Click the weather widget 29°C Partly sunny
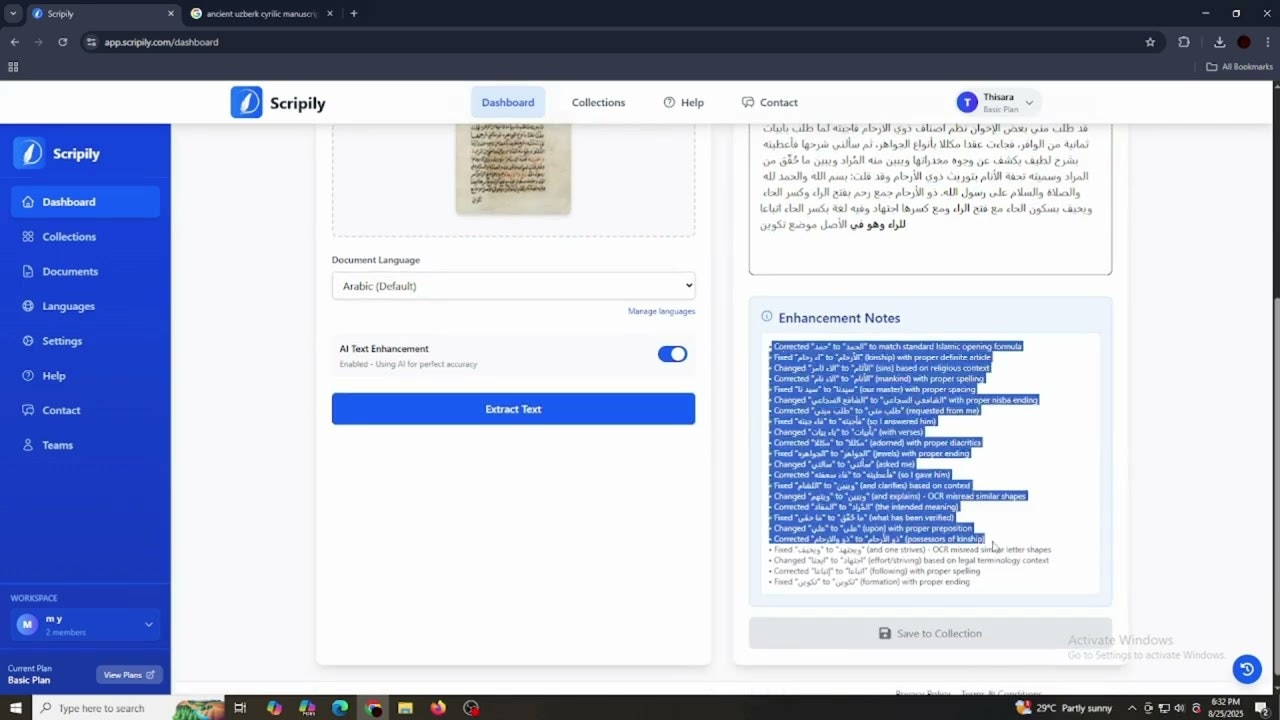Viewport: 1280px width, 720px height. tap(1063, 708)
